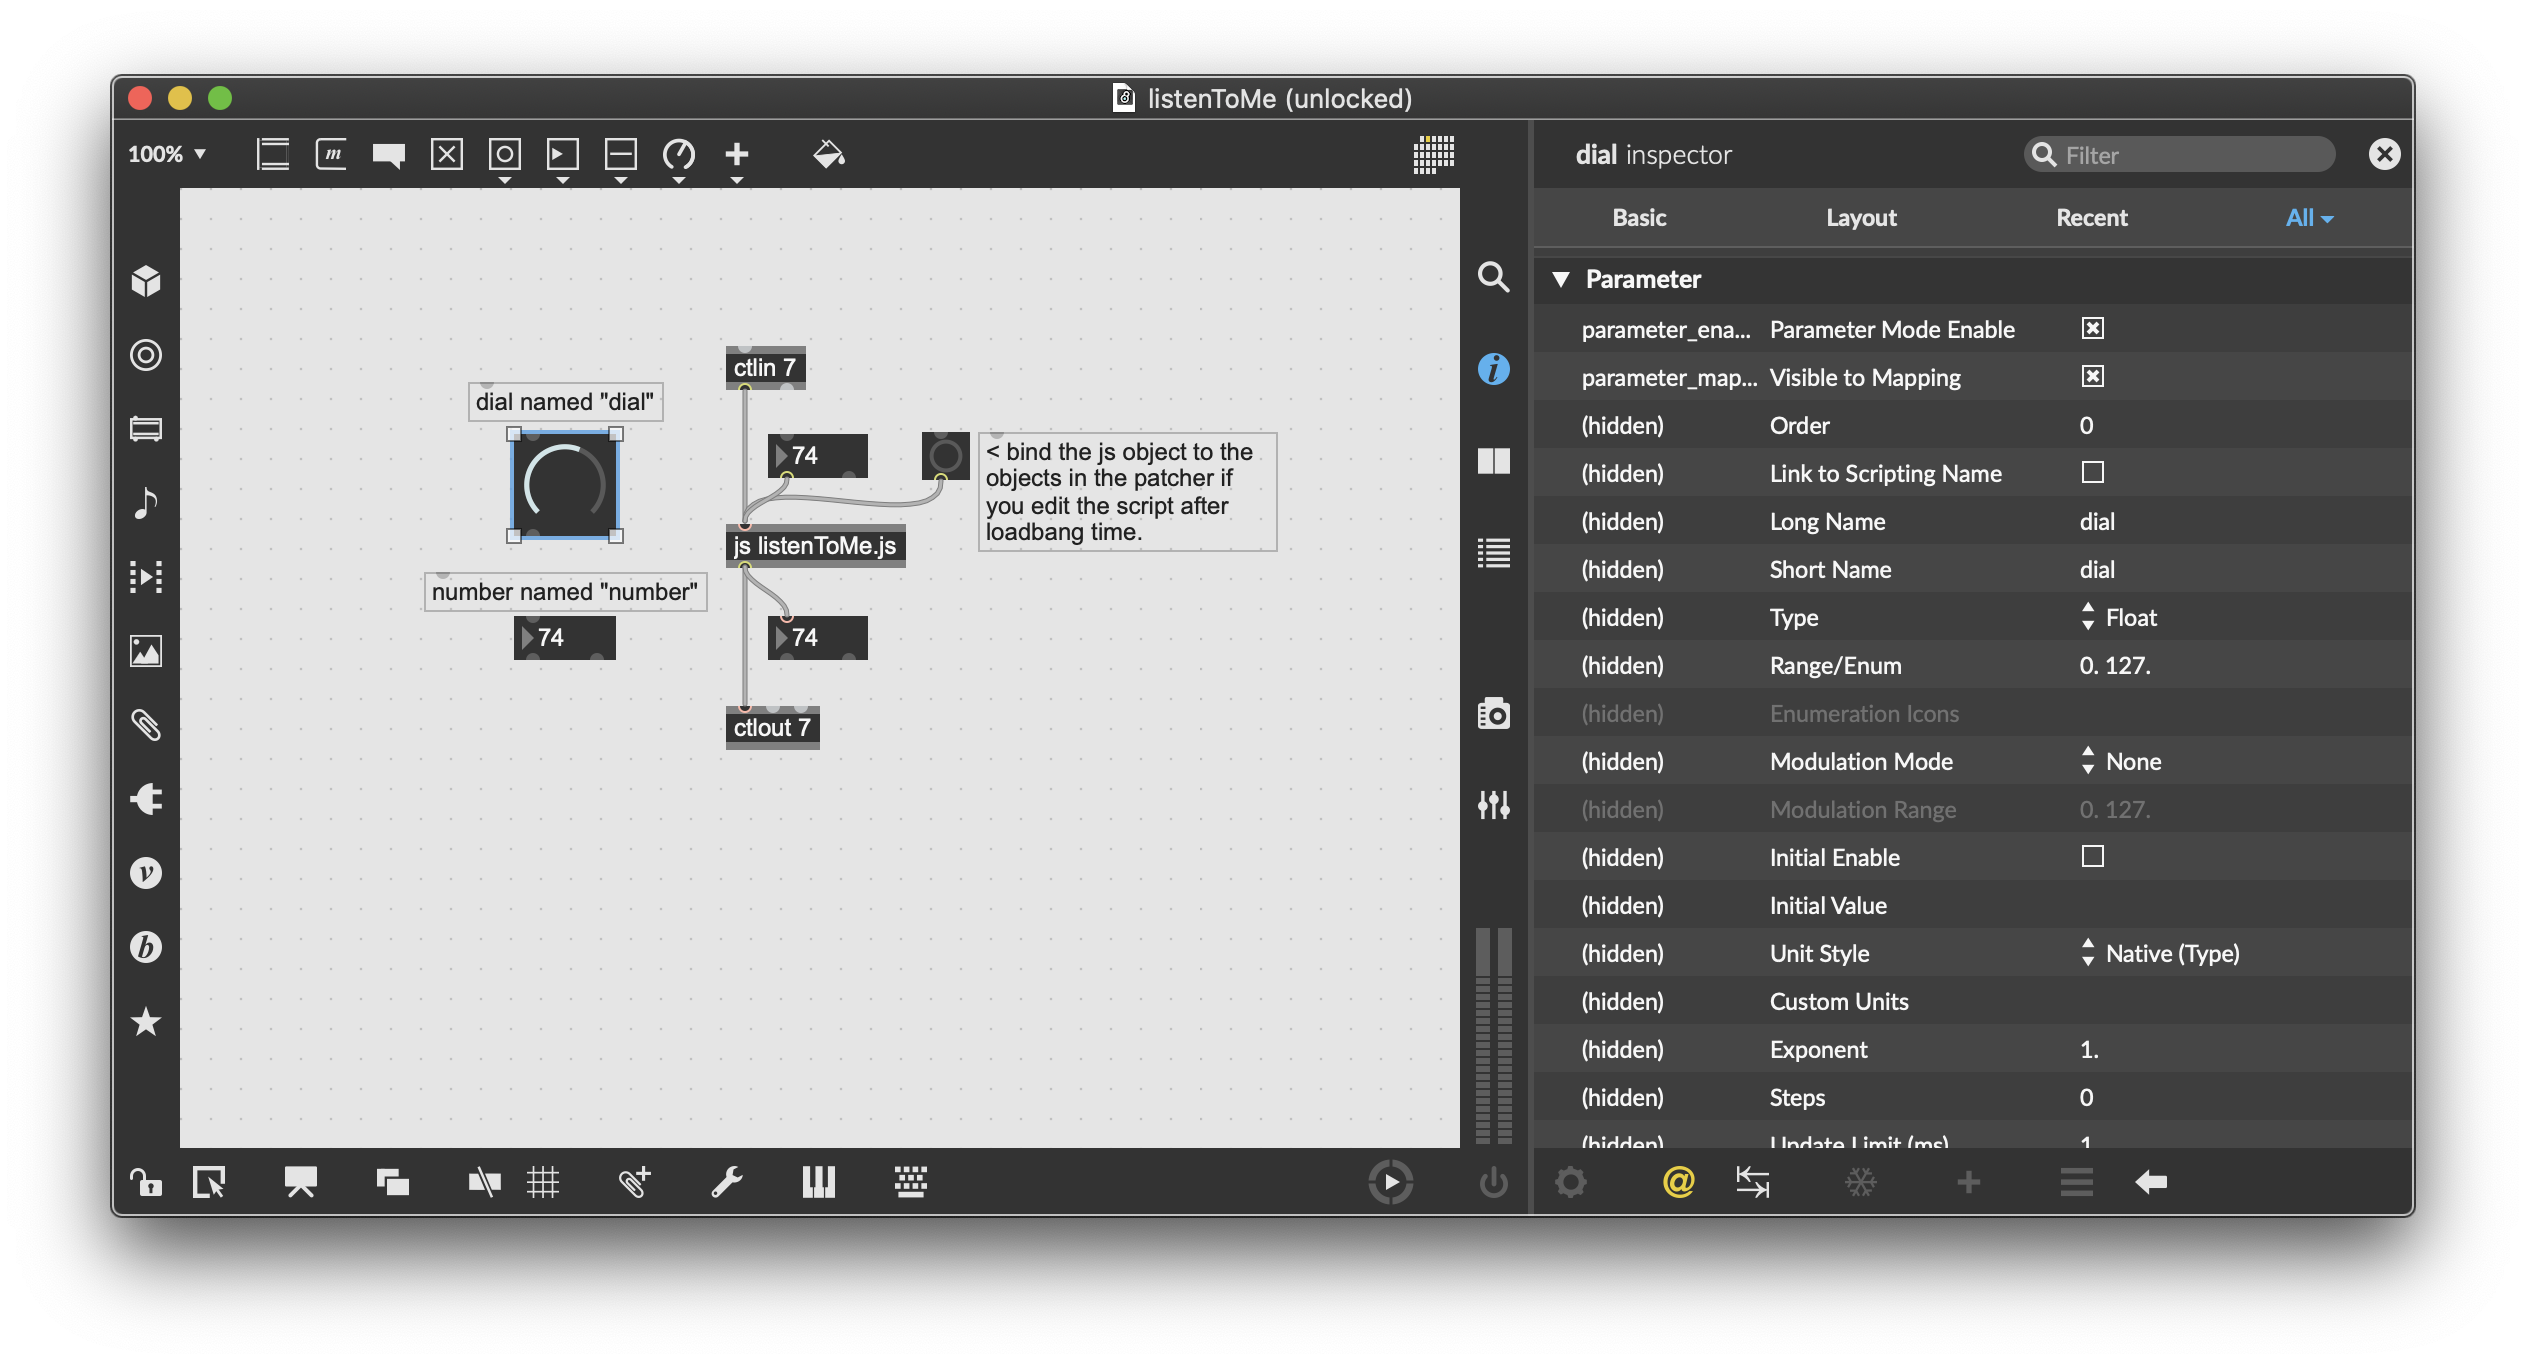Toggle grid display in bottom toolbar
This screenshot has width=2526, height=1364.
(543, 1182)
